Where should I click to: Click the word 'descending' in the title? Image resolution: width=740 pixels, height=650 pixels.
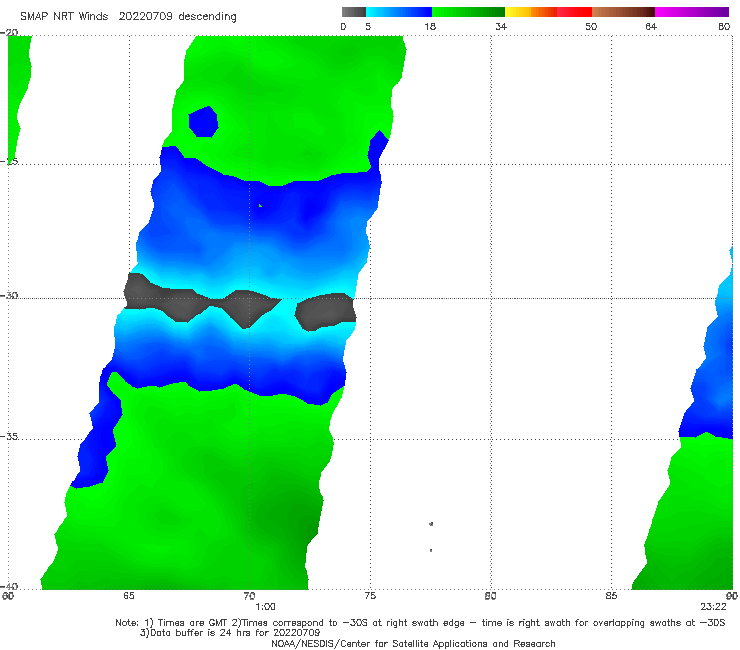208,17
